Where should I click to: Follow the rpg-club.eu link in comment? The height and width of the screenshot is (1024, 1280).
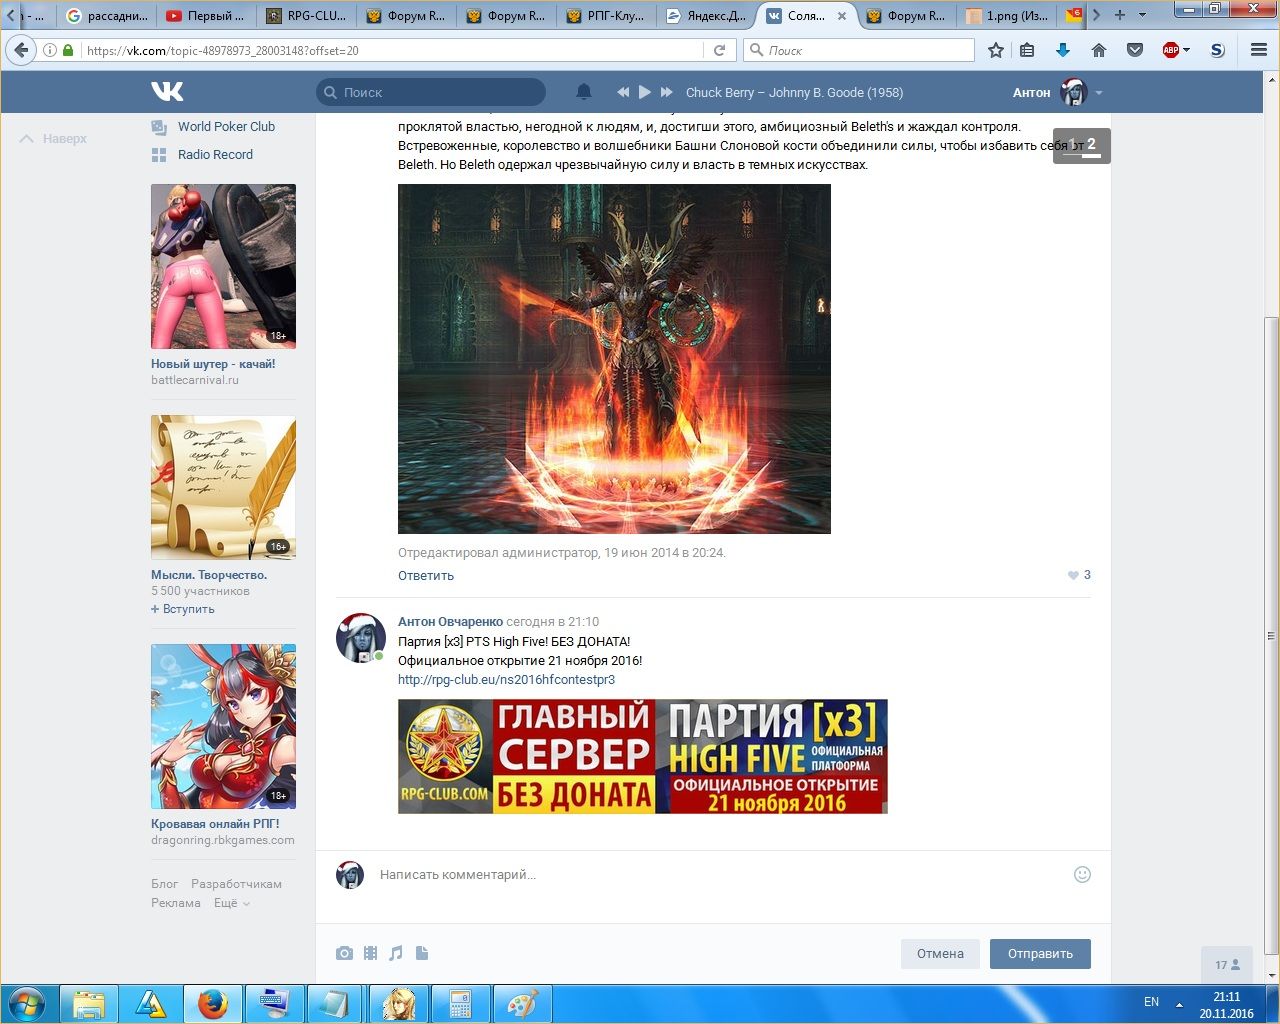506,680
